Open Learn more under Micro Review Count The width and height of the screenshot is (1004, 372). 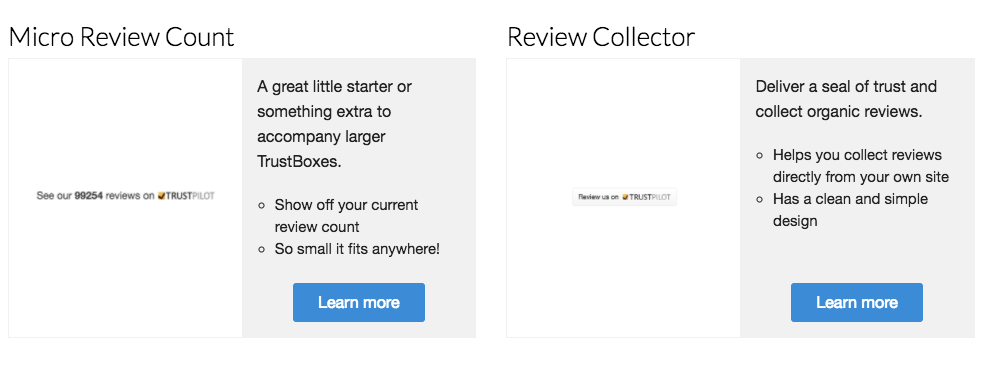tap(359, 302)
